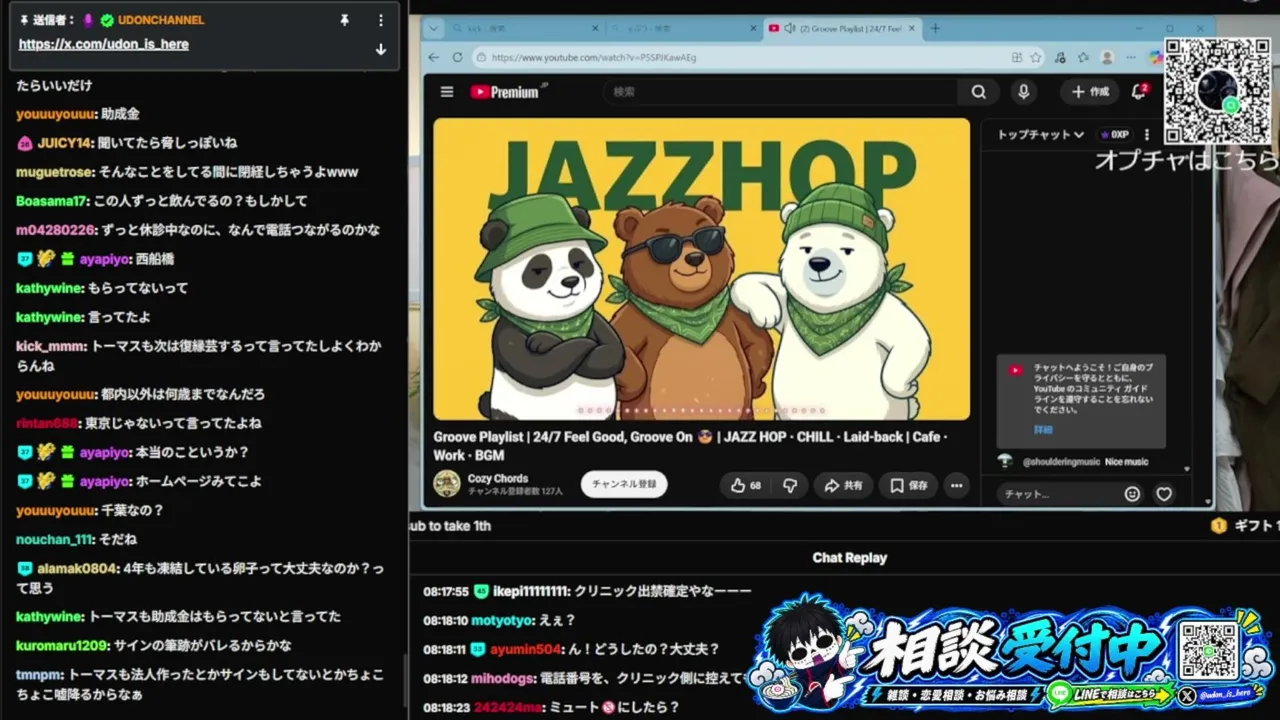Expand the トップチャット chat mode dropdown
Viewport: 1280px width, 720px height.
tap(1040, 134)
